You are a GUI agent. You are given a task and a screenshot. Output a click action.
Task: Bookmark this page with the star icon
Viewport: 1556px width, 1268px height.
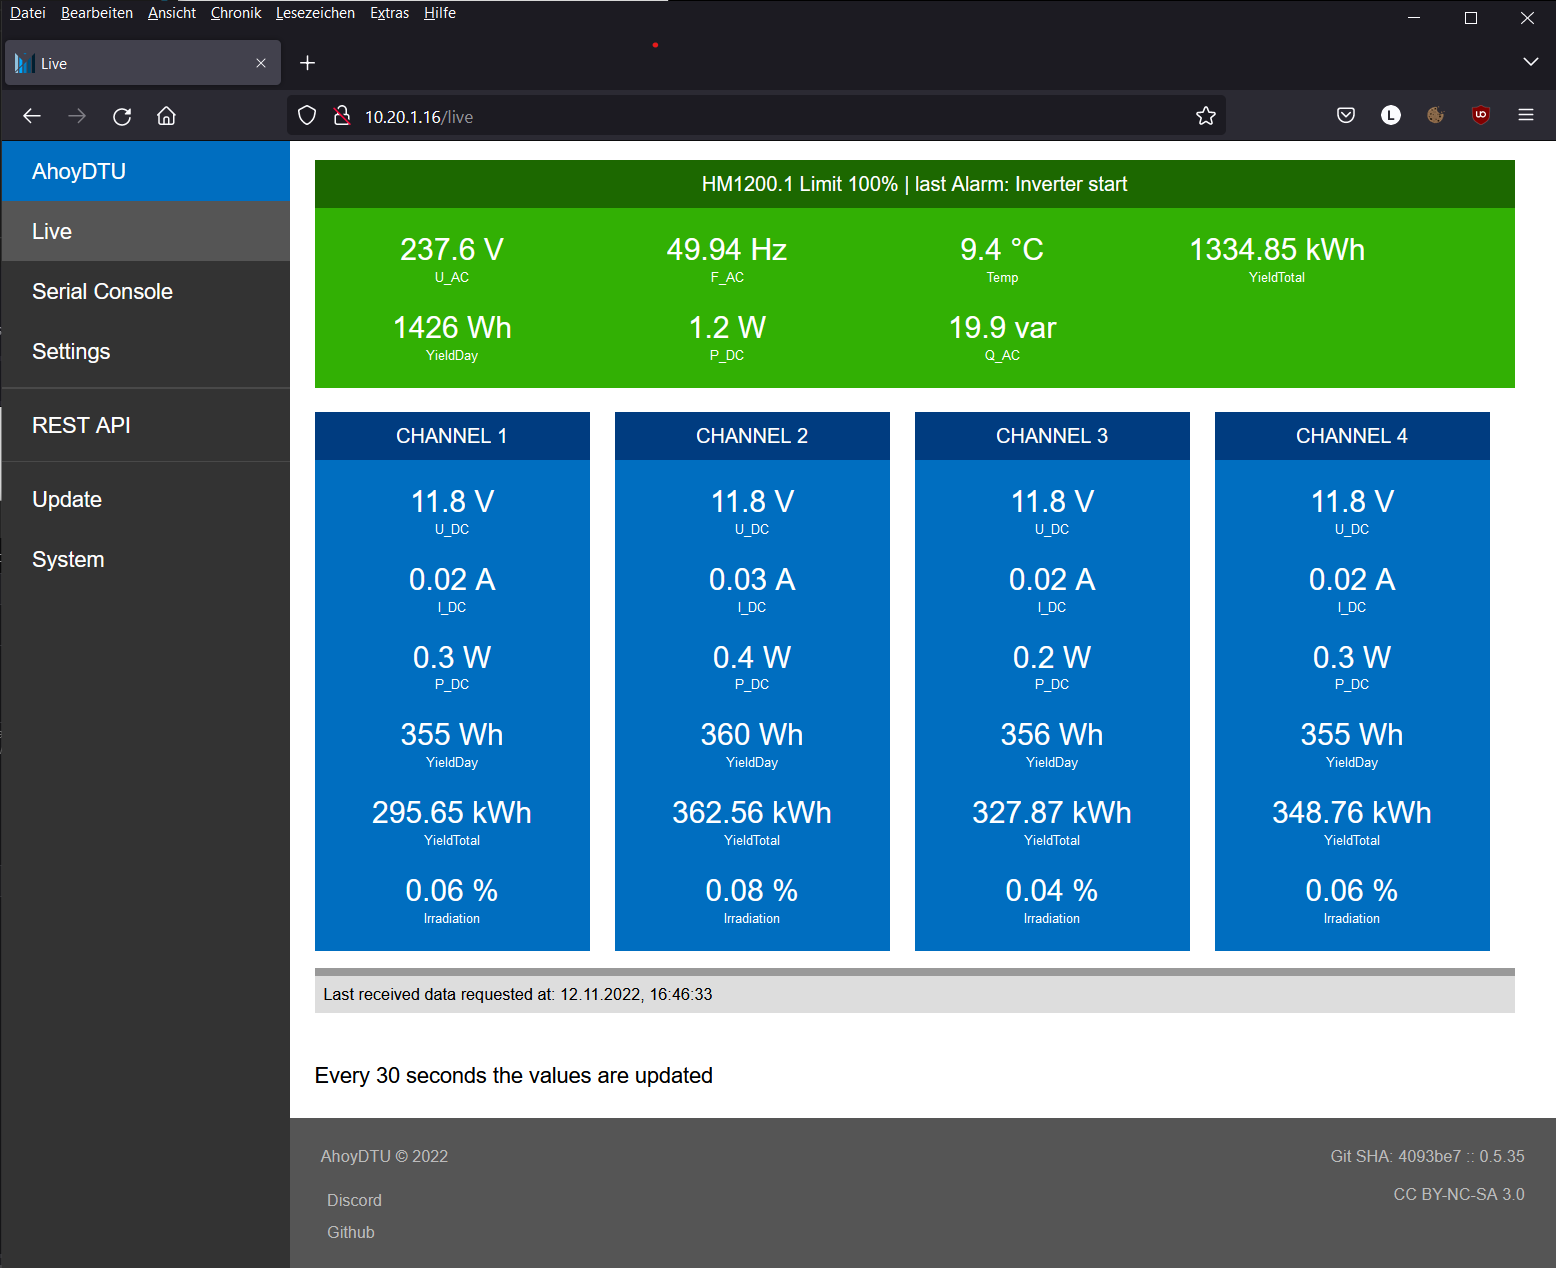(1205, 116)
